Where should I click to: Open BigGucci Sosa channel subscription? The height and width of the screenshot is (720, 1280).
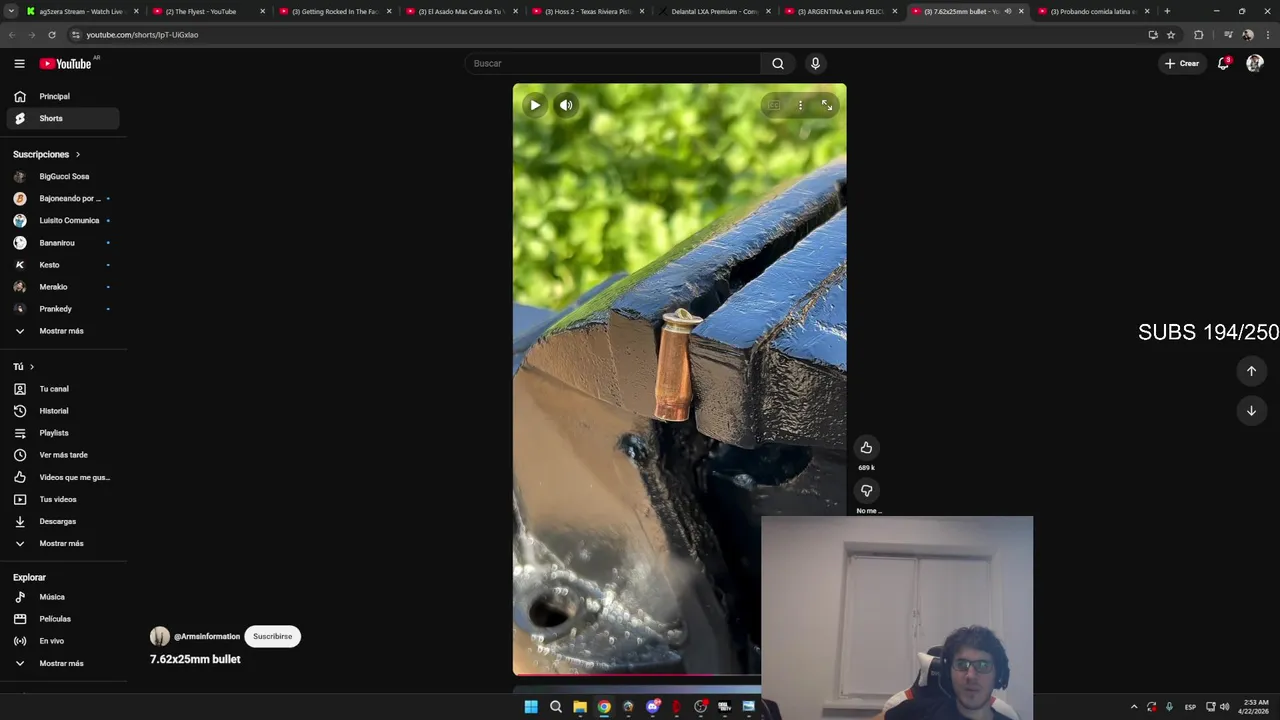[x=63, y=176]
